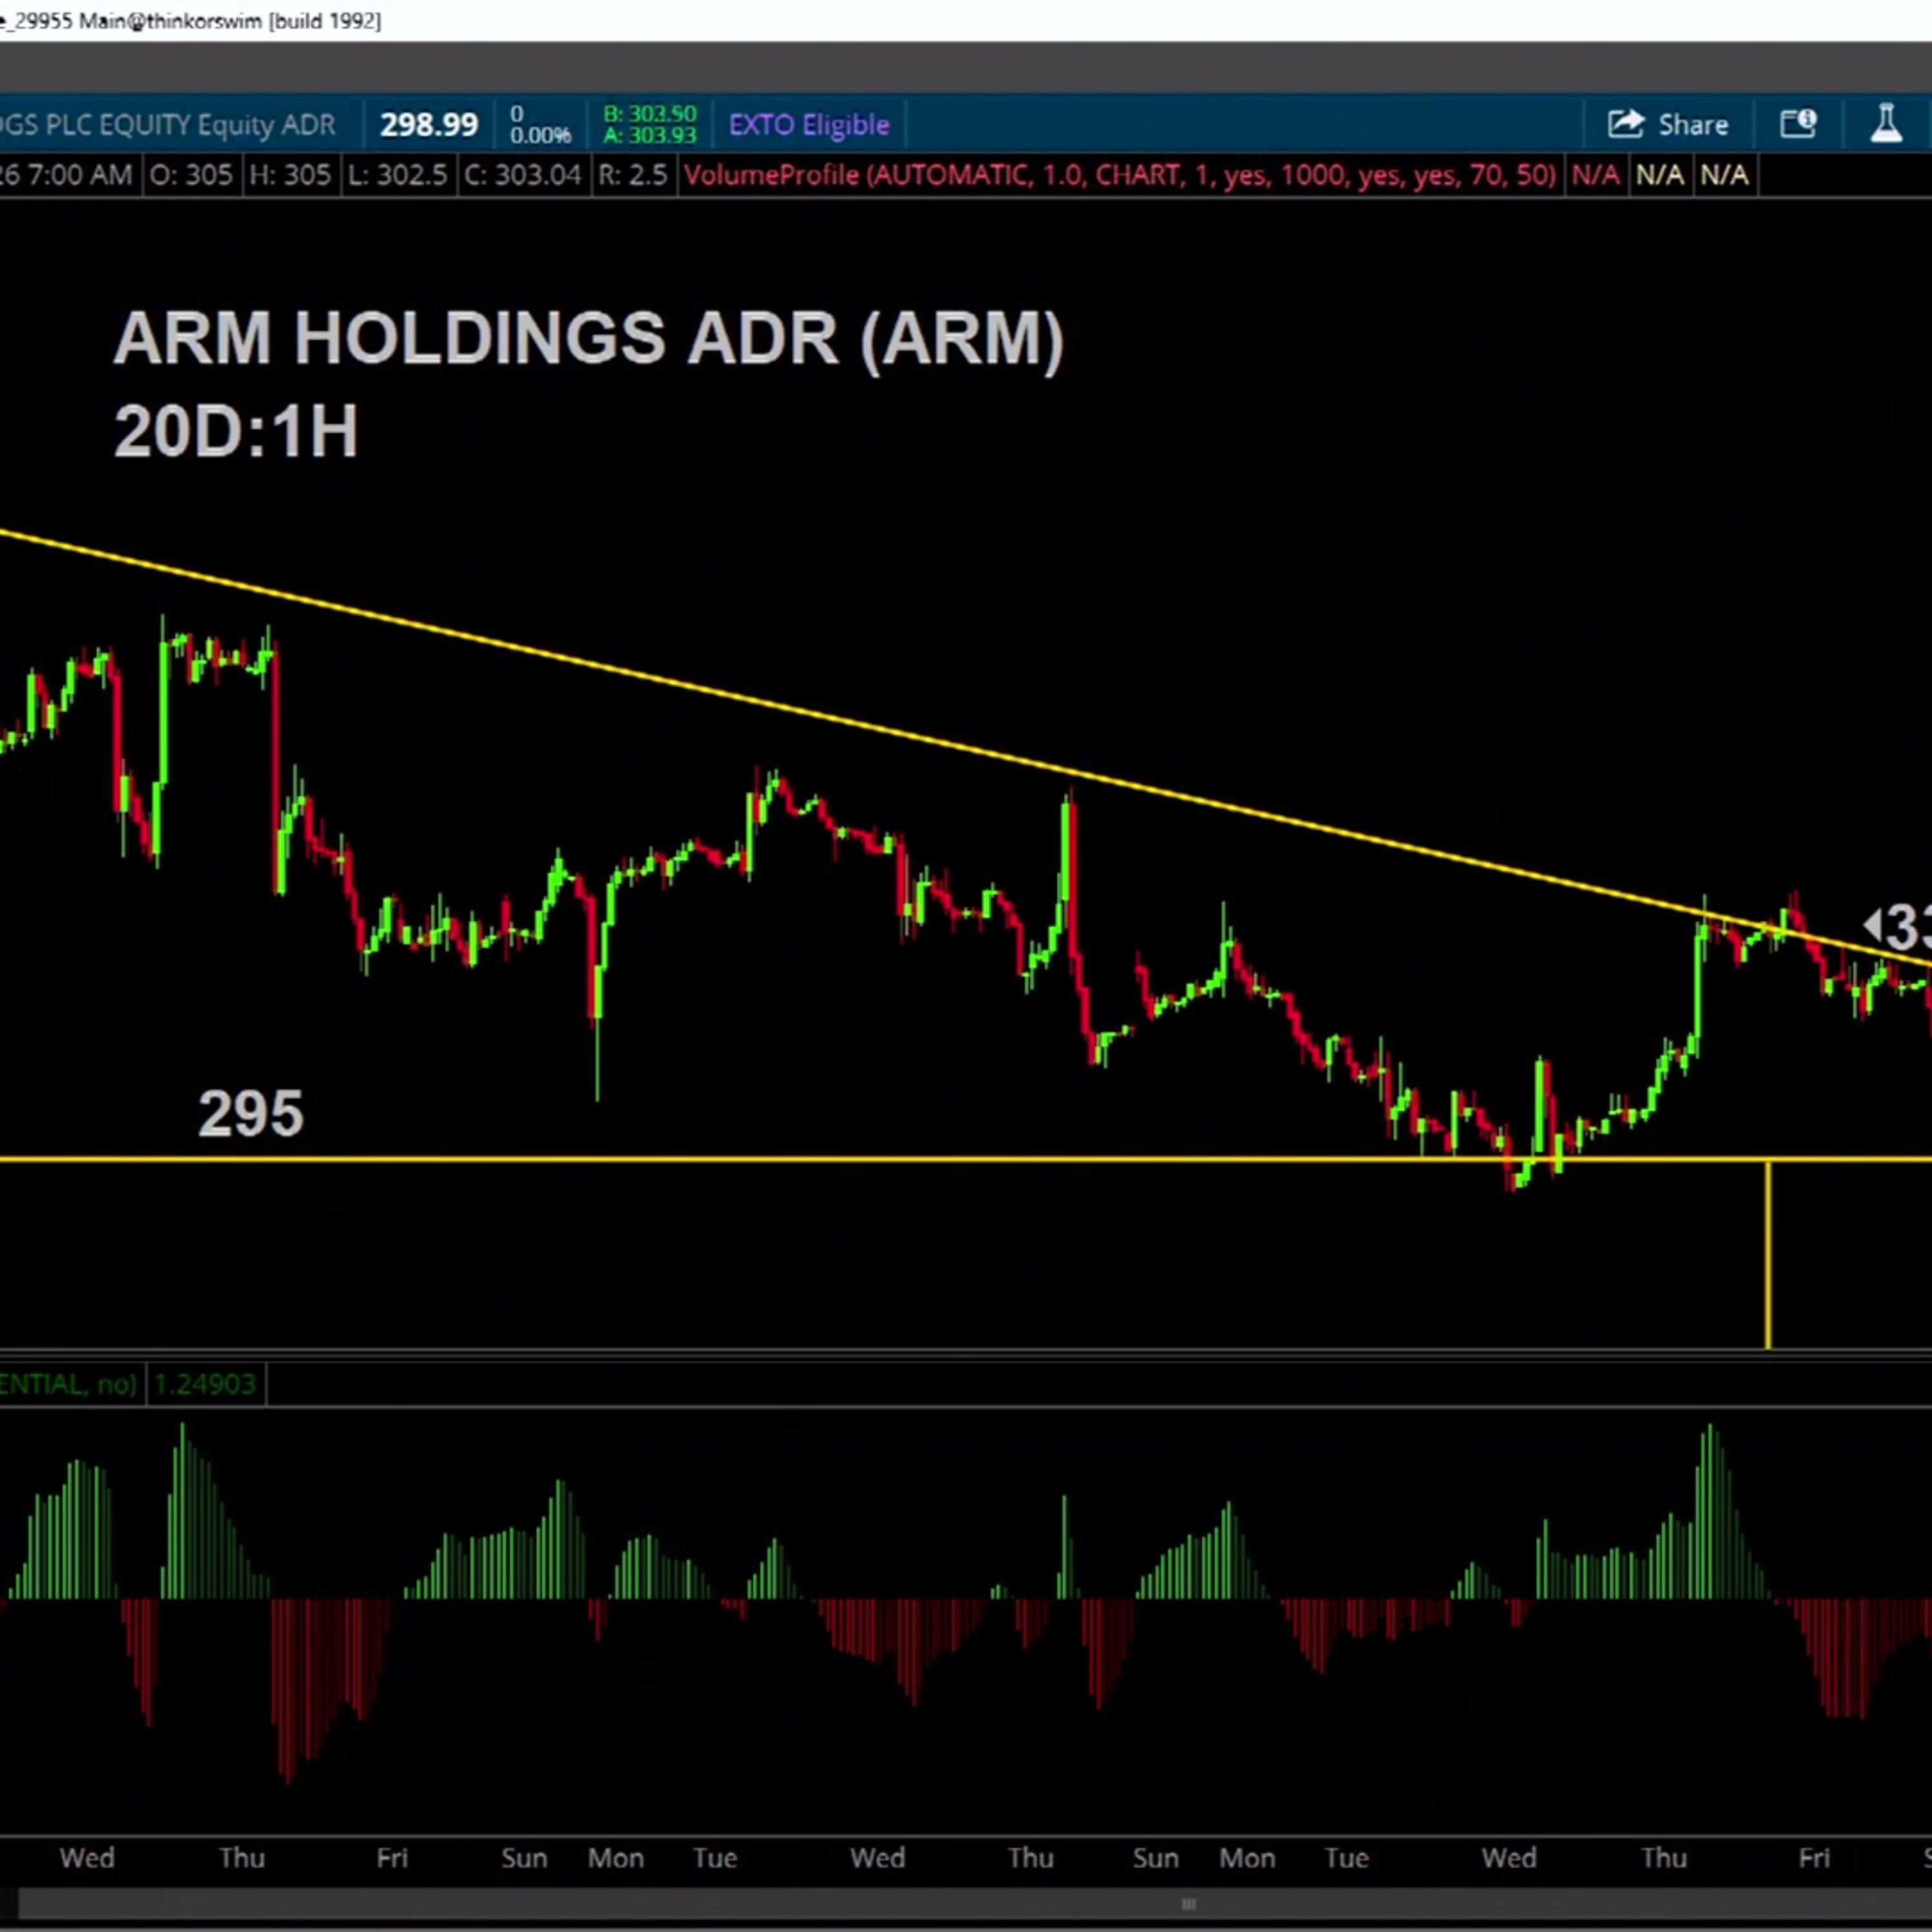Click the share arrow icon
The width and height of the screenshot is (1932, 1932).
click(x=1626, y=124)
